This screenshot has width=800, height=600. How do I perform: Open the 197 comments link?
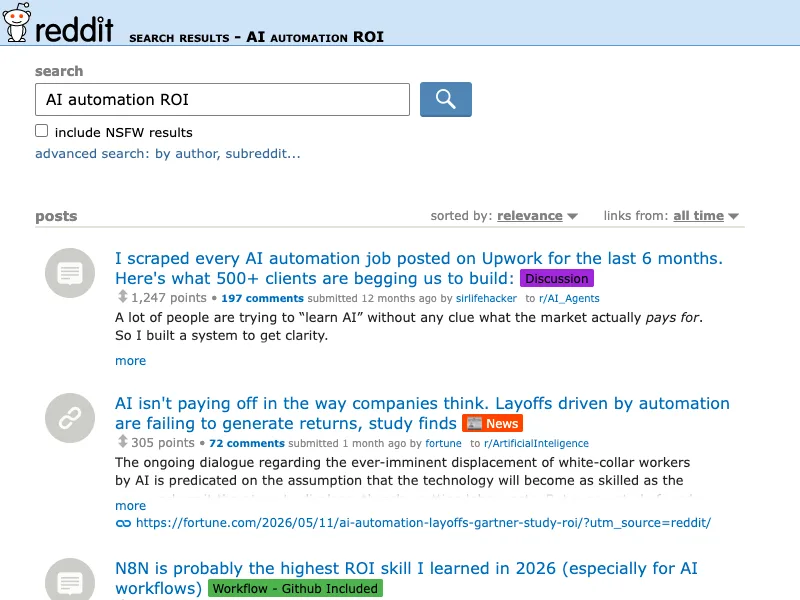(262, 298)
